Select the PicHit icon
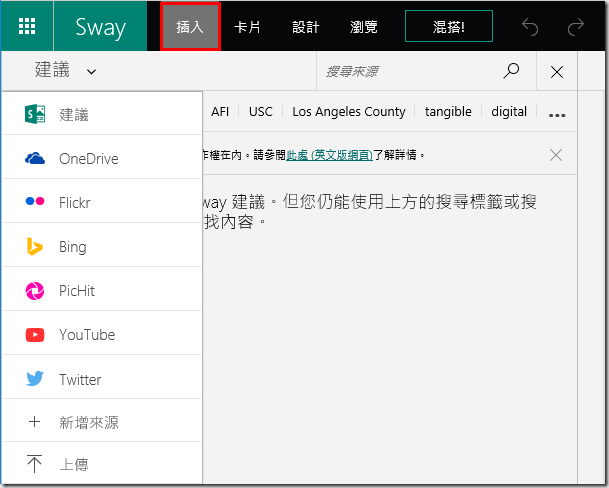 35,291
